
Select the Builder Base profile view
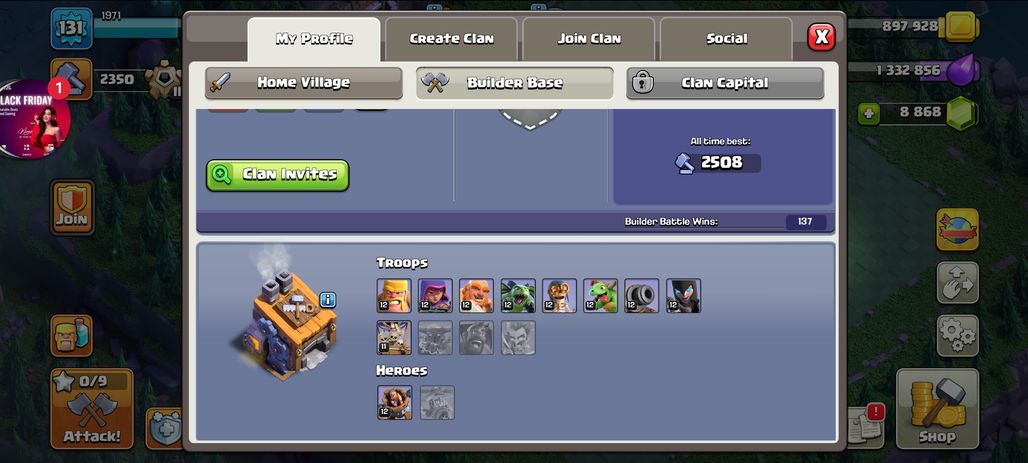pyautogui.click(x=515, y=83)
